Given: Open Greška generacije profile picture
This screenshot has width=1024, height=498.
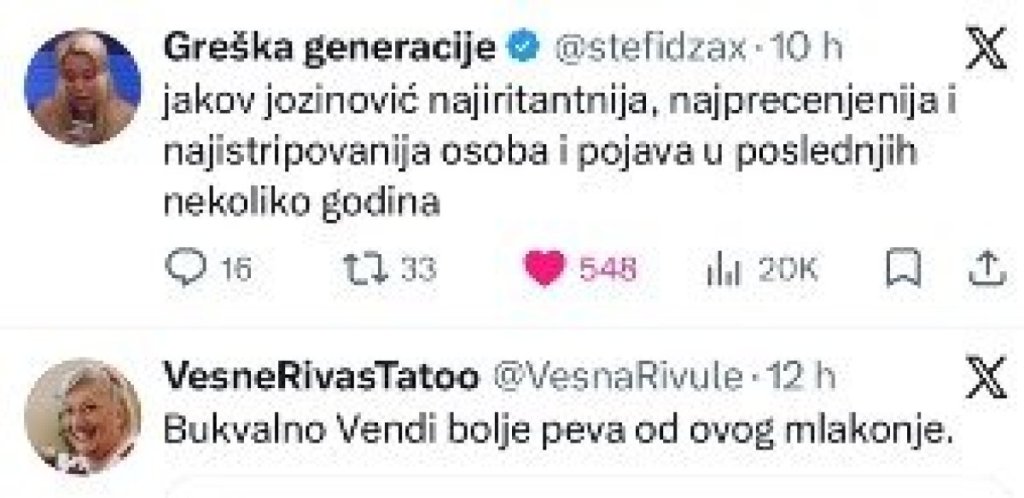Looking at the screenshot, I should pyautogui.click(x=82, y=87).
